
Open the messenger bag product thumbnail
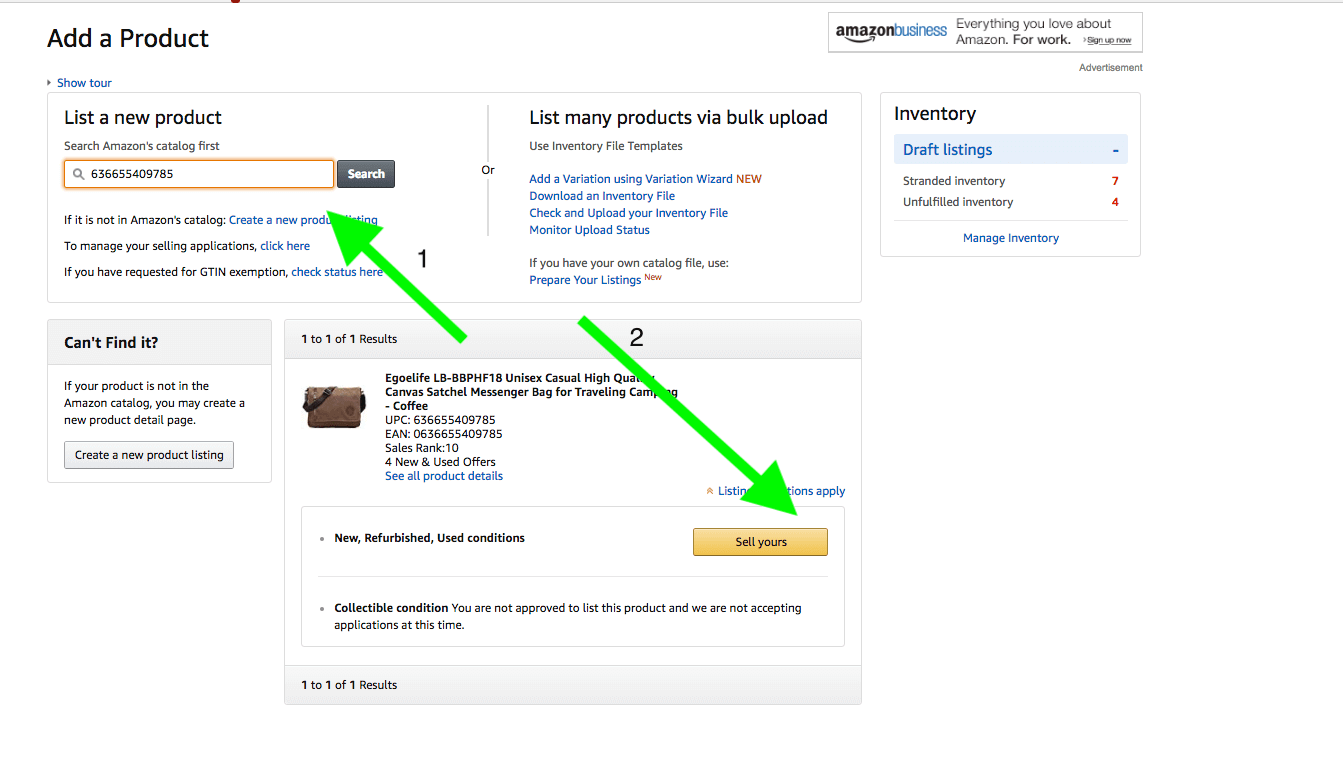pos(334,406)
